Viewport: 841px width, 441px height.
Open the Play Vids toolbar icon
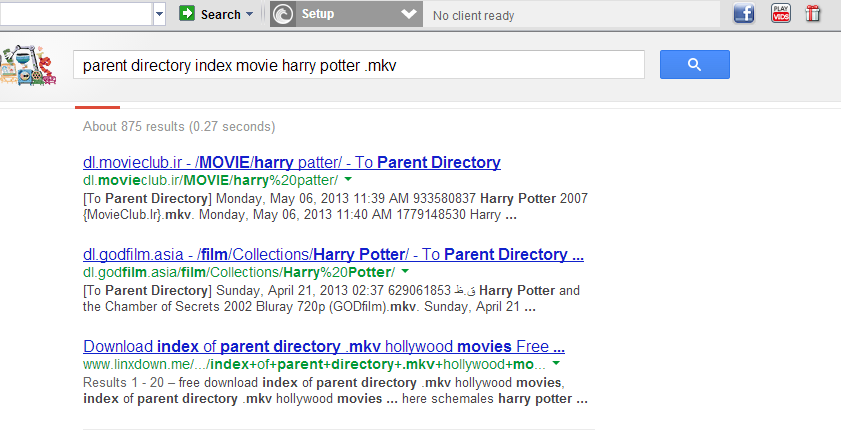pos(780,13)
